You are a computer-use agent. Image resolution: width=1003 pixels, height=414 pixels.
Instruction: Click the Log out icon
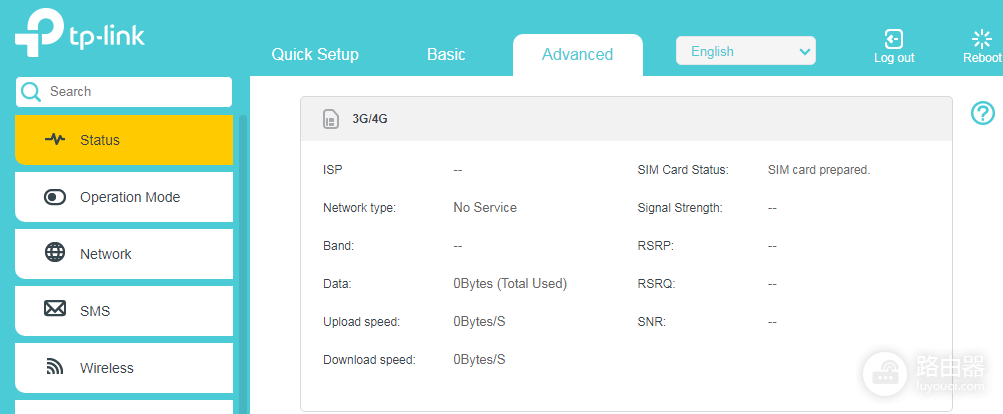(x=894, y=38)
